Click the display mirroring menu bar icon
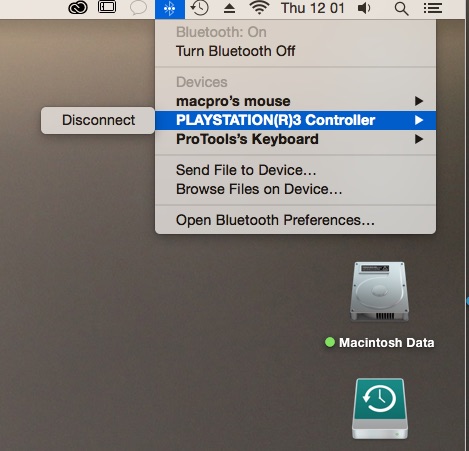Image resolution: width=469 pixels, height=451 pixels. (107, 7)
